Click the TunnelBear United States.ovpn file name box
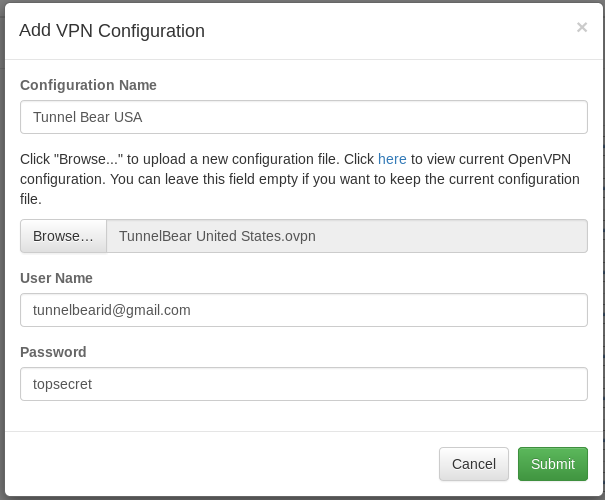 [x=346, y=237]
